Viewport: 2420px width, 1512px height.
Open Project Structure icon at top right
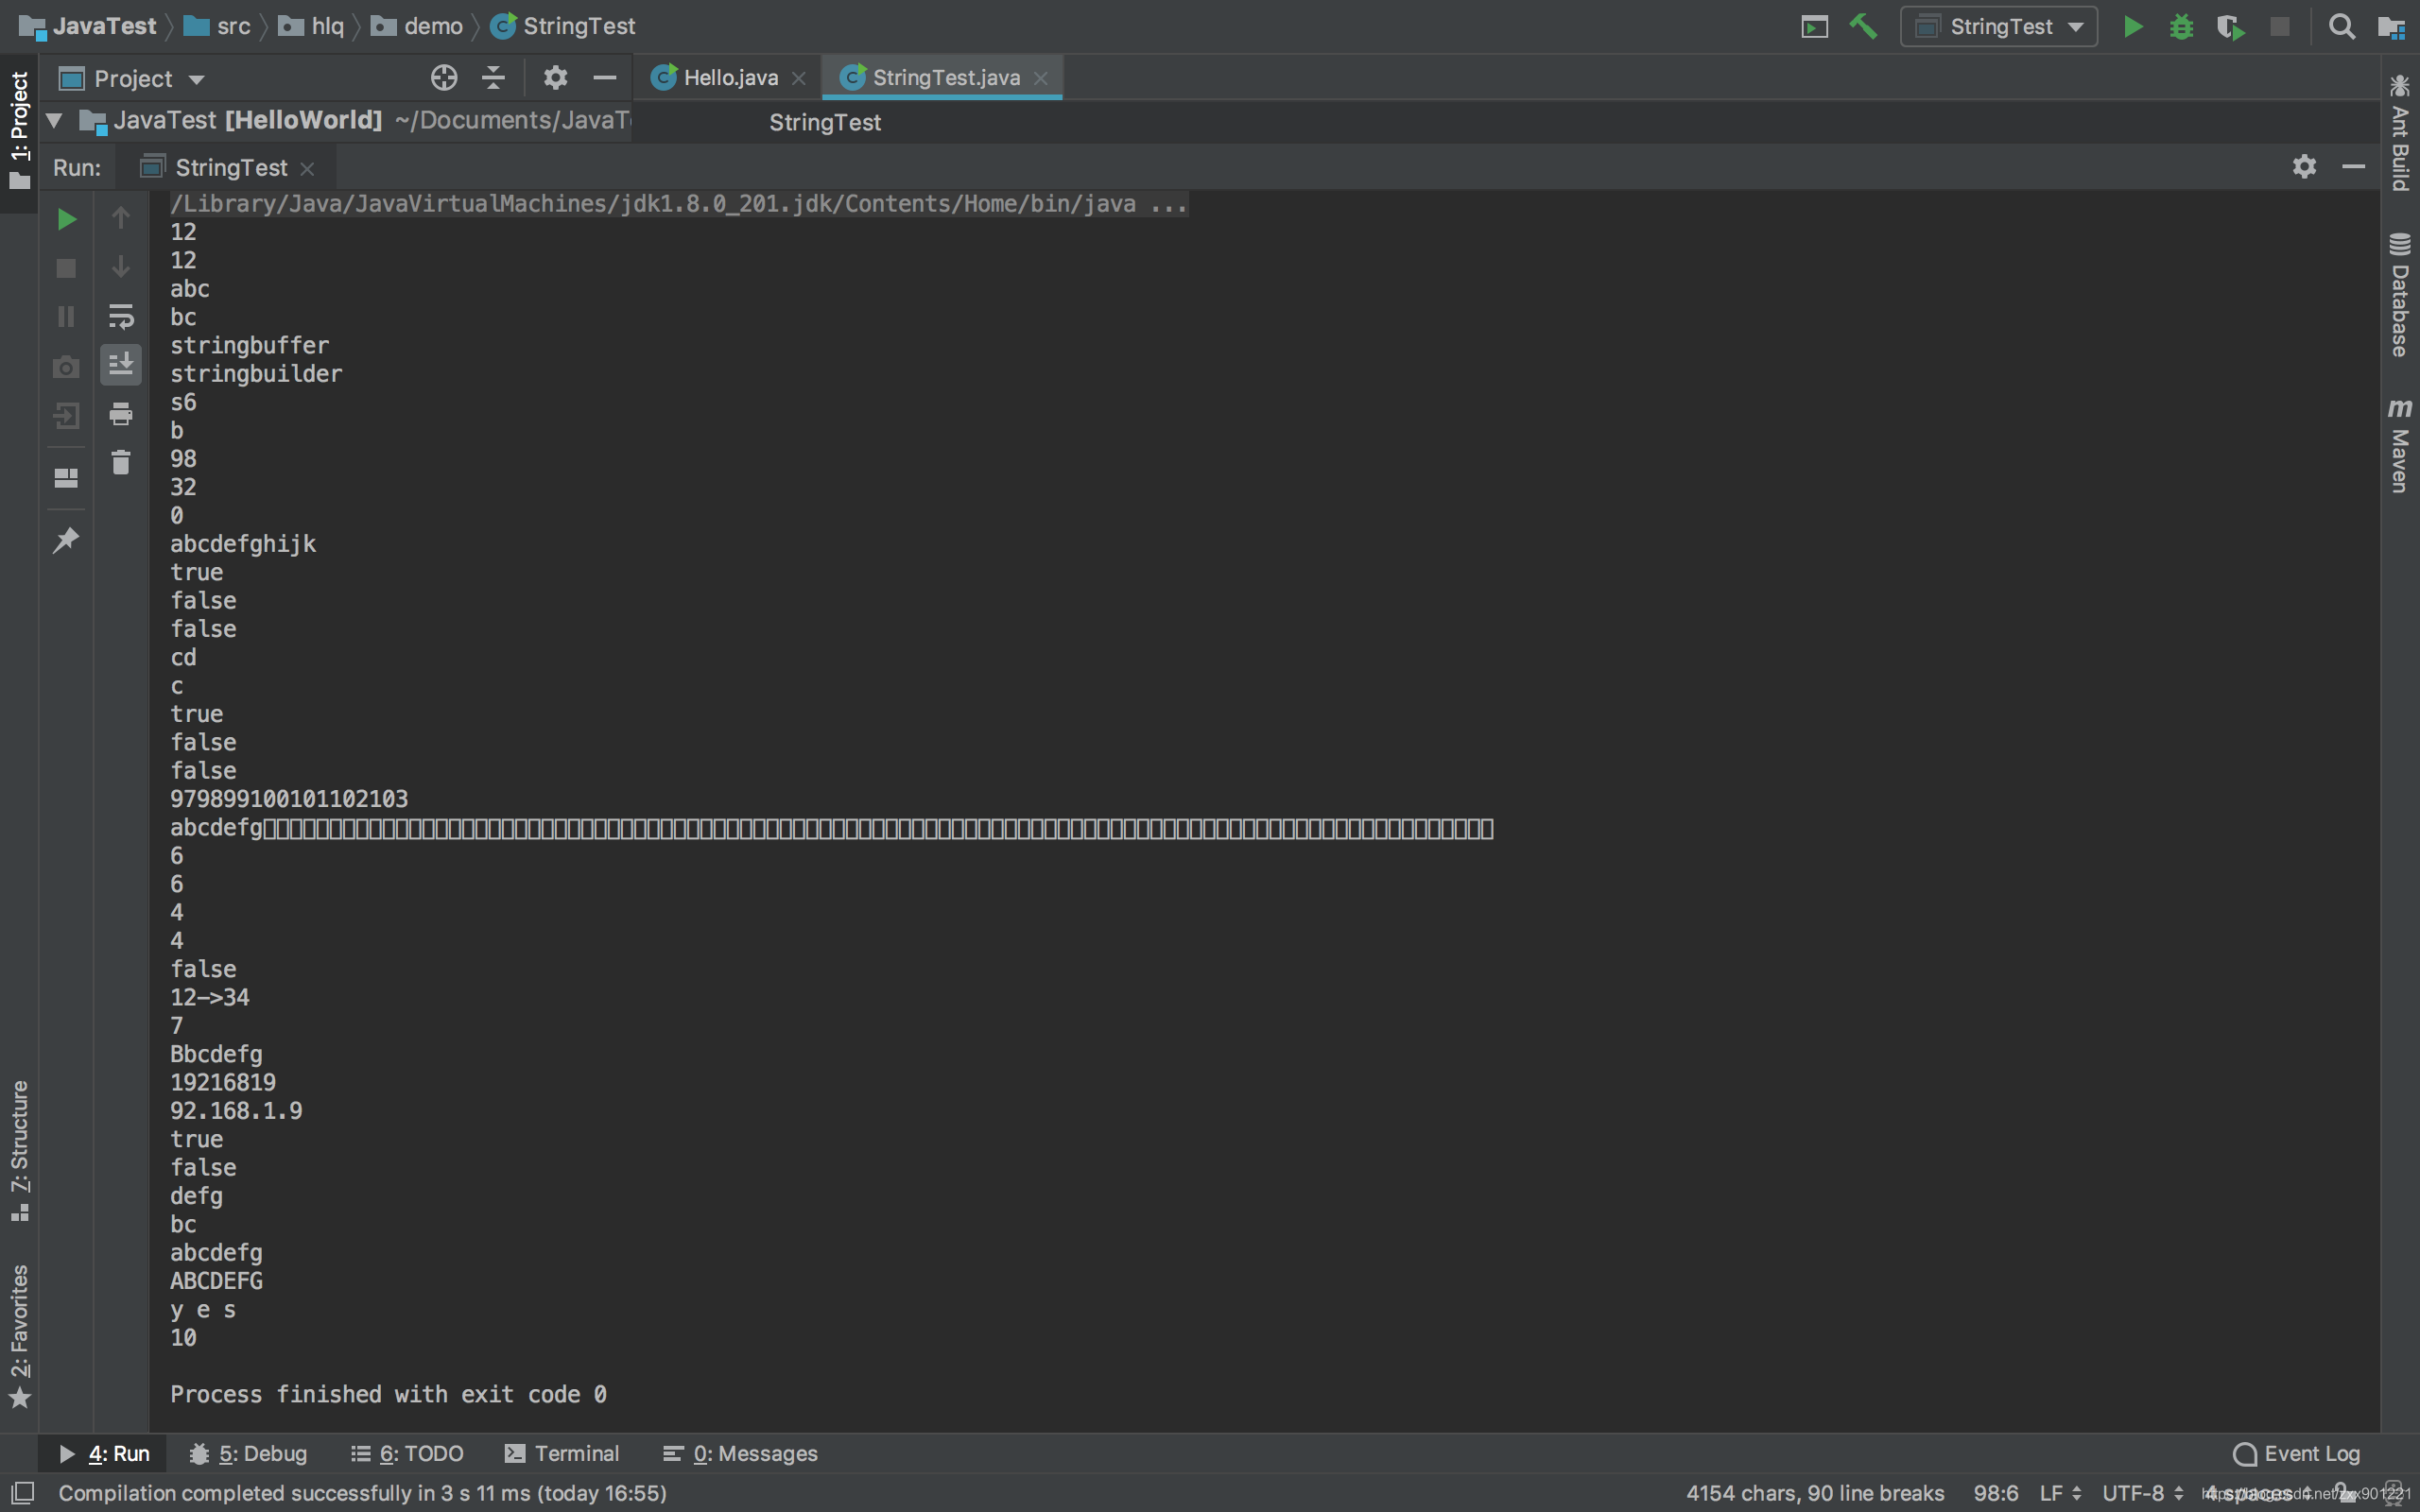click(2391, 27)
